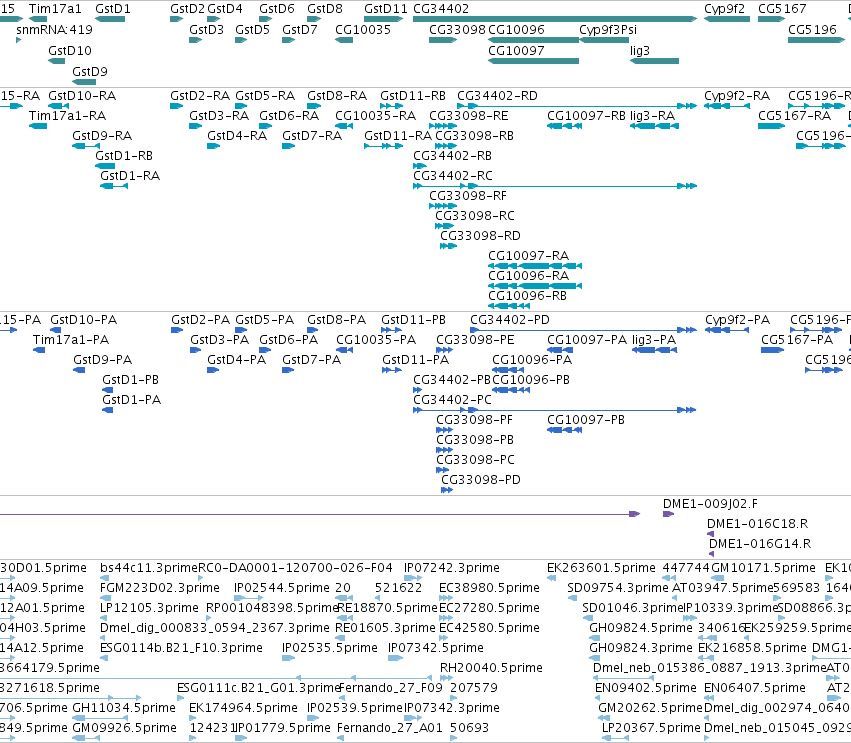Screen dimensions: 851x743
Task: Click transcript lig3-RA
Action: tap(655, 126)
